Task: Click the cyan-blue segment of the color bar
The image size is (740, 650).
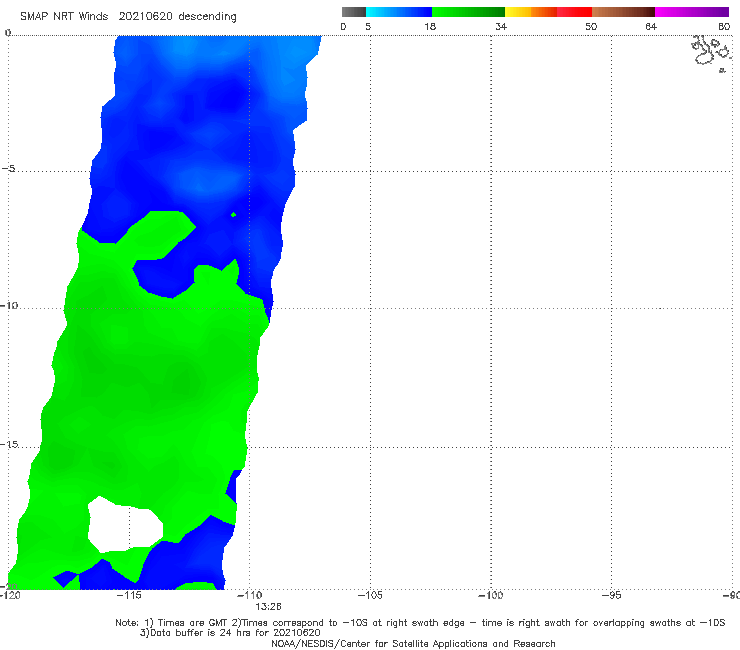Action: 399,12
